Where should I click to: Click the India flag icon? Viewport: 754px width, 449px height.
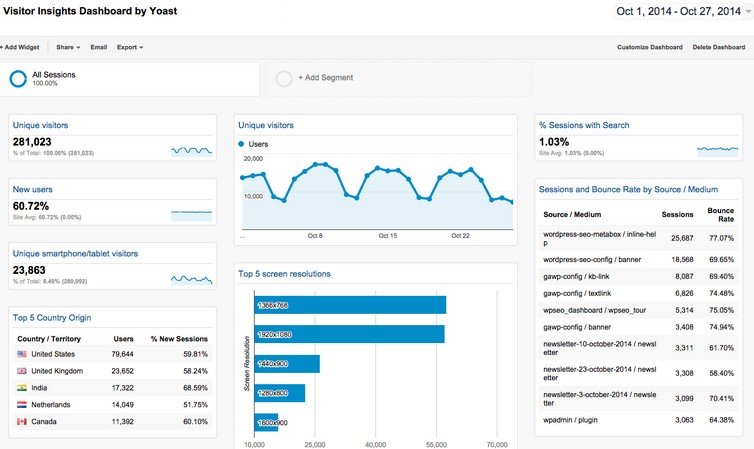click(22, 387)
